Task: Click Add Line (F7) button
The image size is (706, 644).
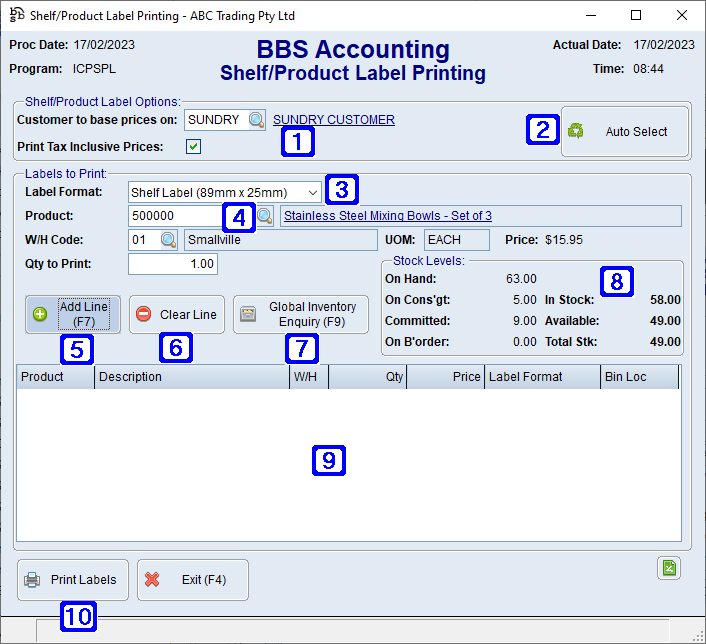Action: coord(73,314)
